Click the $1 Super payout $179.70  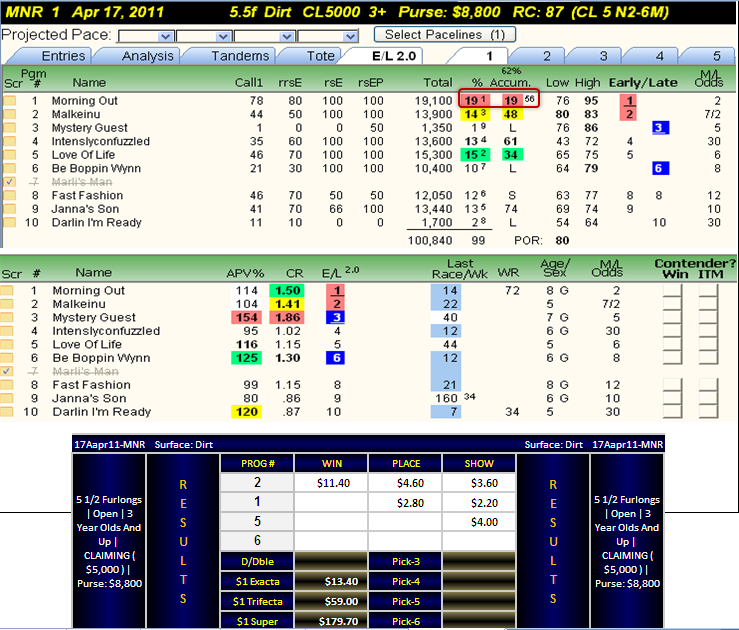[x=338, y=622]
